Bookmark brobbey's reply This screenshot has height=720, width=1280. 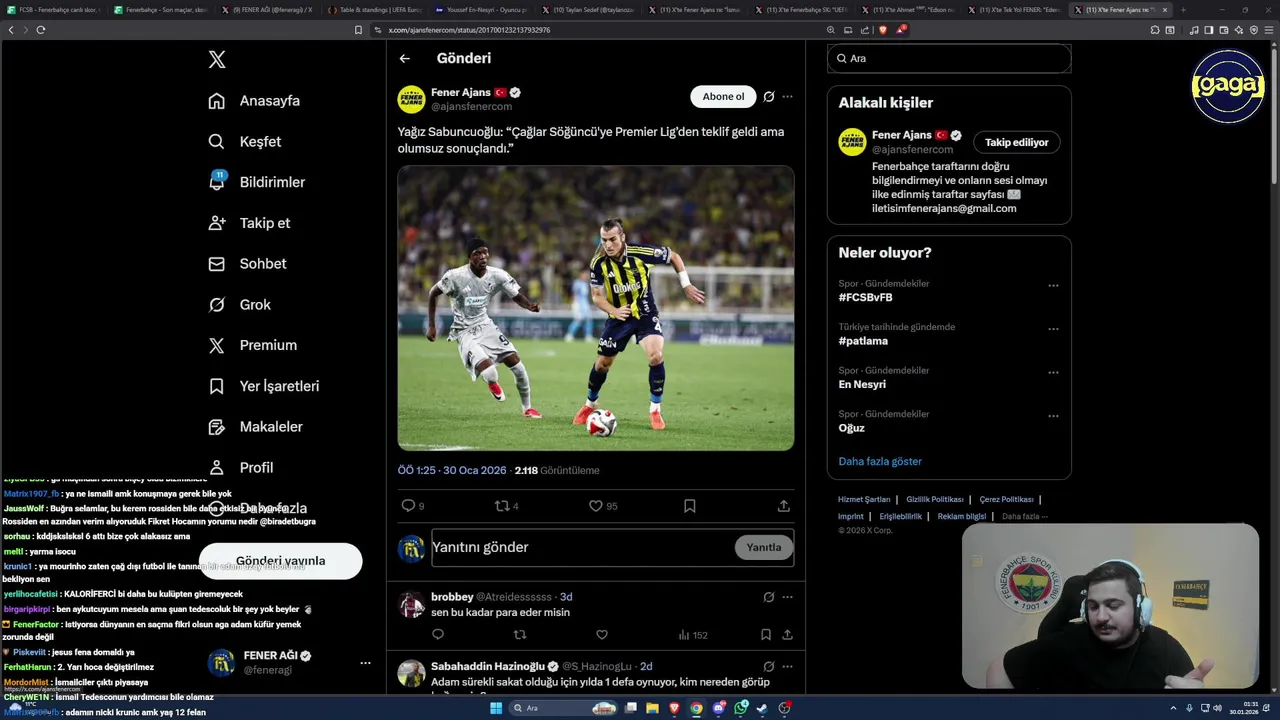[765, 635]
